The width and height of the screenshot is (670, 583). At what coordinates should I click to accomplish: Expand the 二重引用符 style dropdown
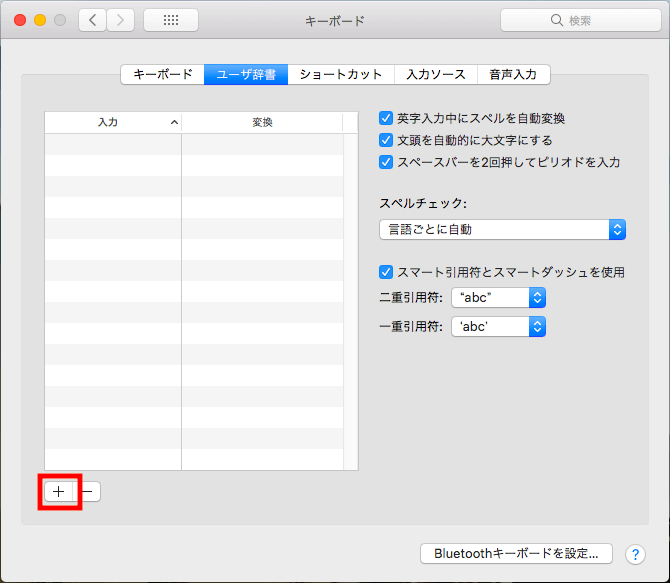[x=498, y=297]
